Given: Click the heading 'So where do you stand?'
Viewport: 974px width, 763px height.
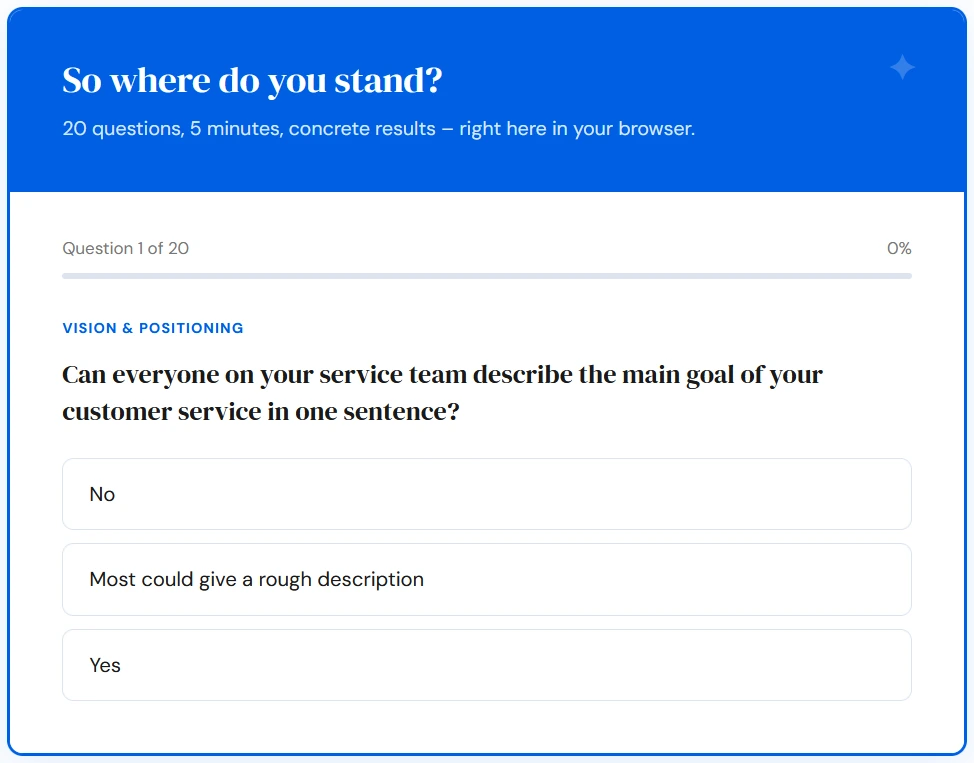Looking at the screenshot, I should pos(253,81).
